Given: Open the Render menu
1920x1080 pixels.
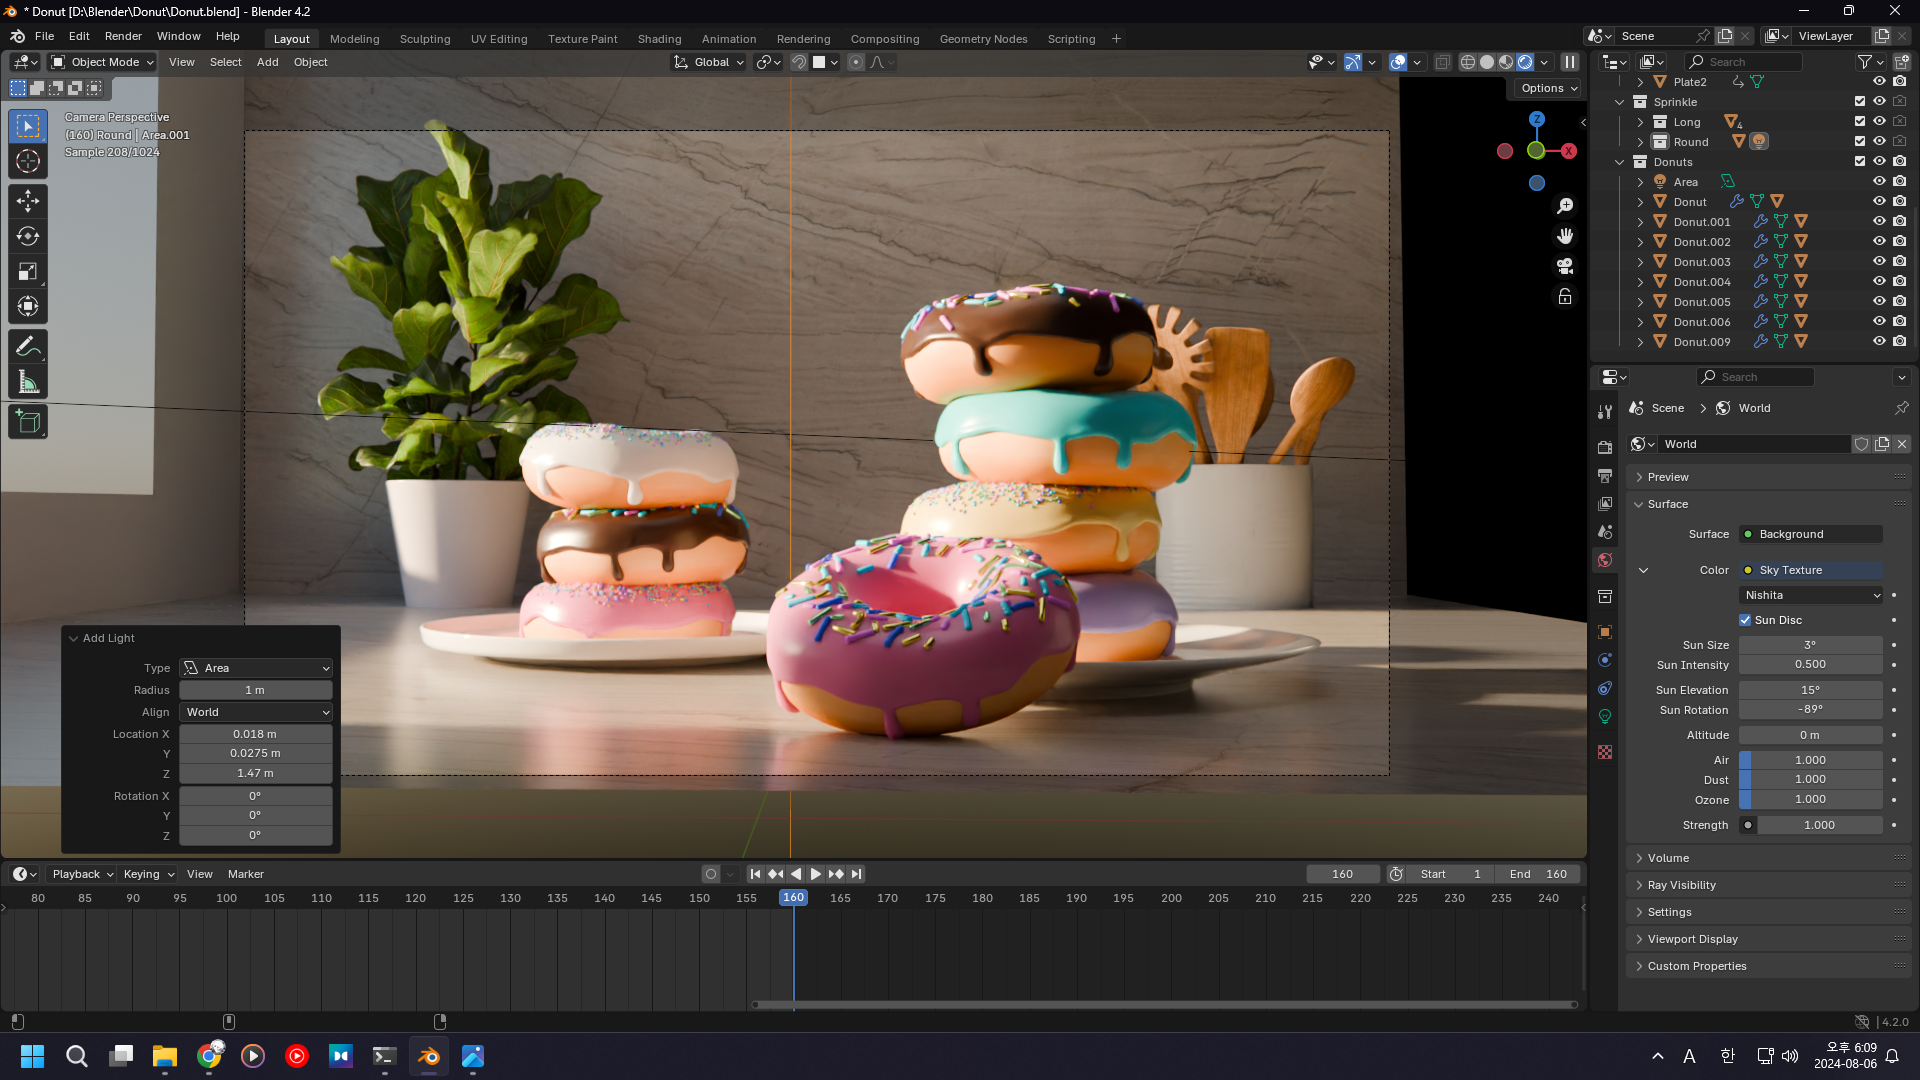Looking at the screenshot, I should [x=123, y=36].
